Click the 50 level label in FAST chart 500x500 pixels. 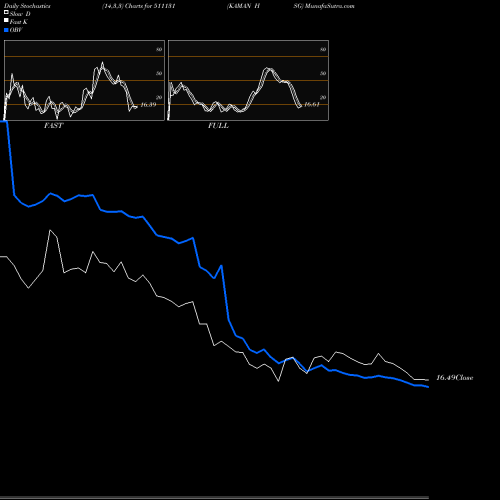[159, 74]
